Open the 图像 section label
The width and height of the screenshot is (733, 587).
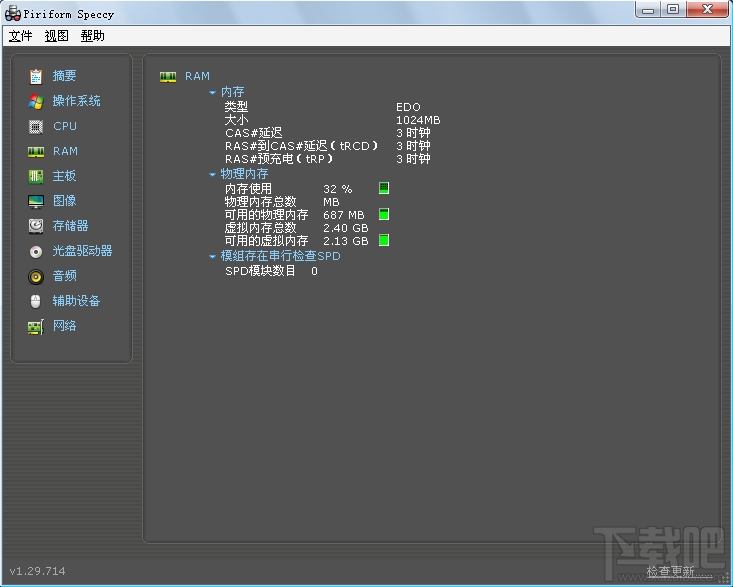65,201
